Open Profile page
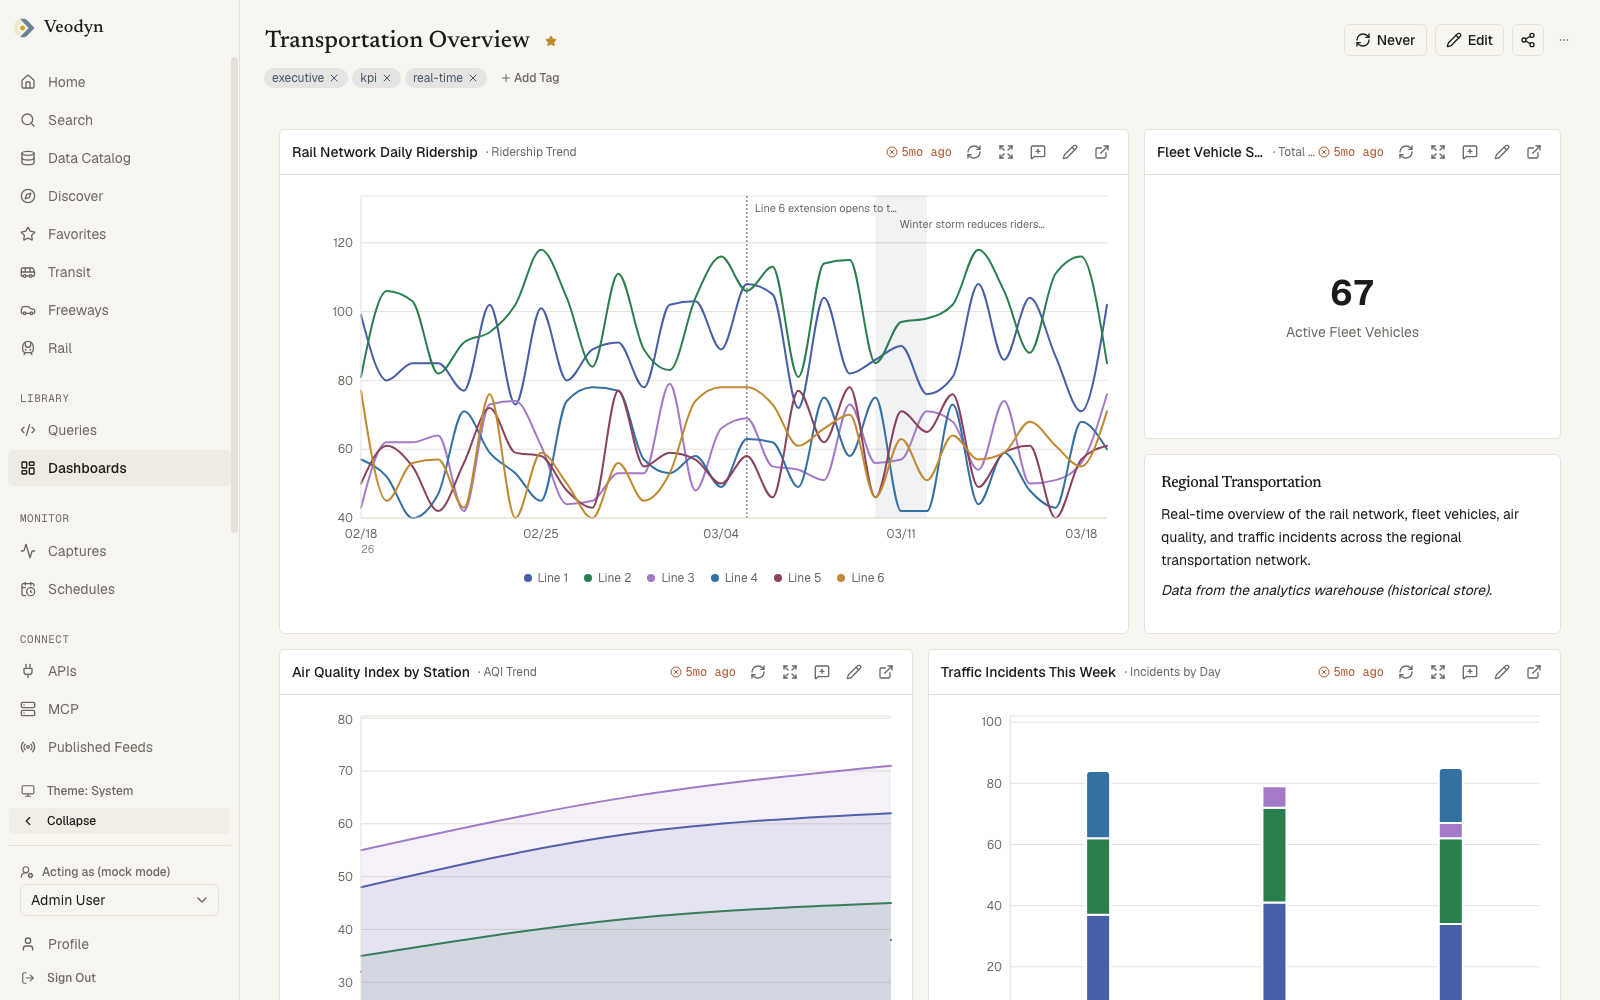 click(119, 944)
